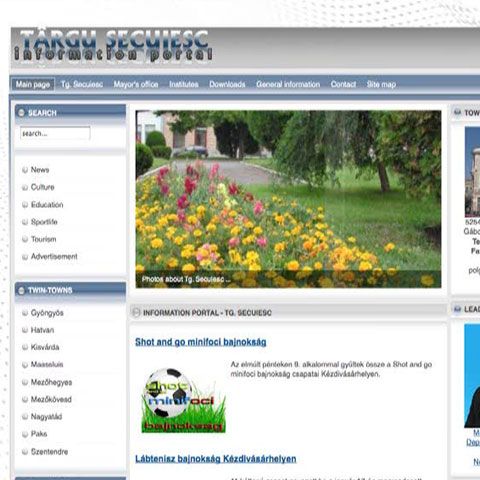This screenshot has width=480, height=480.
Task: Click the bullet icon beside Nagyatád
Action: (25, 417)
